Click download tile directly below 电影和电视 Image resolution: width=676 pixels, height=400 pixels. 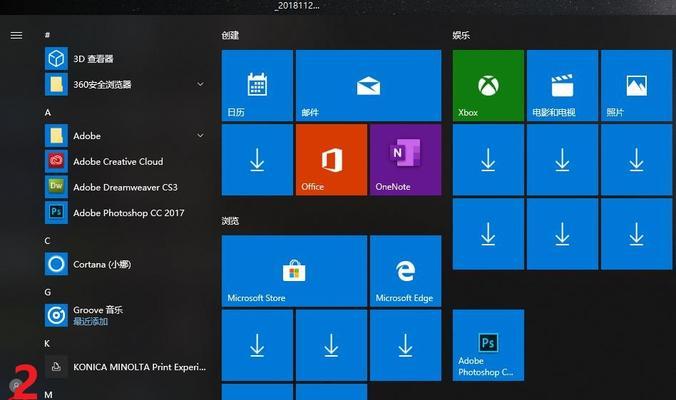(563, 159)
